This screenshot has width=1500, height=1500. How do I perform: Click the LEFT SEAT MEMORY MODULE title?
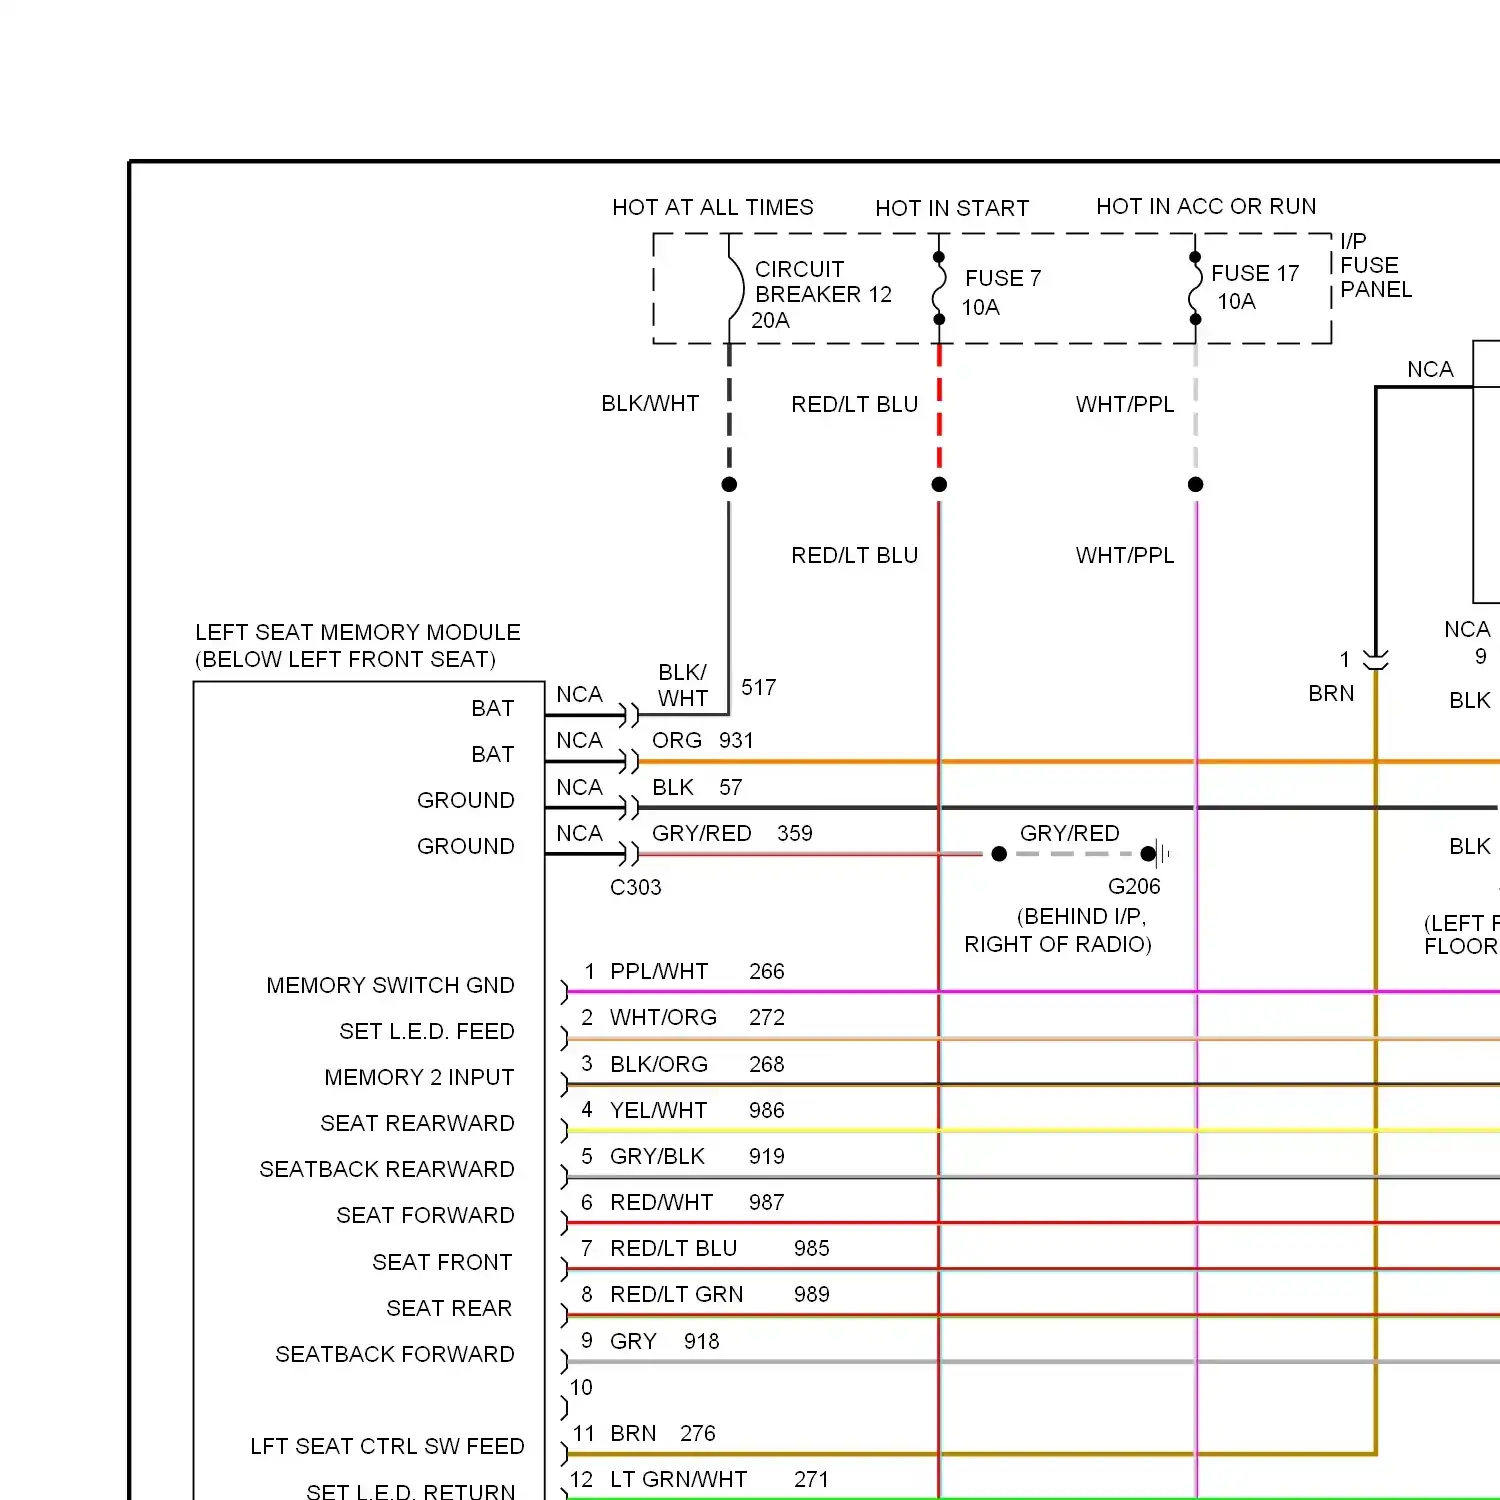click(358, 632)
